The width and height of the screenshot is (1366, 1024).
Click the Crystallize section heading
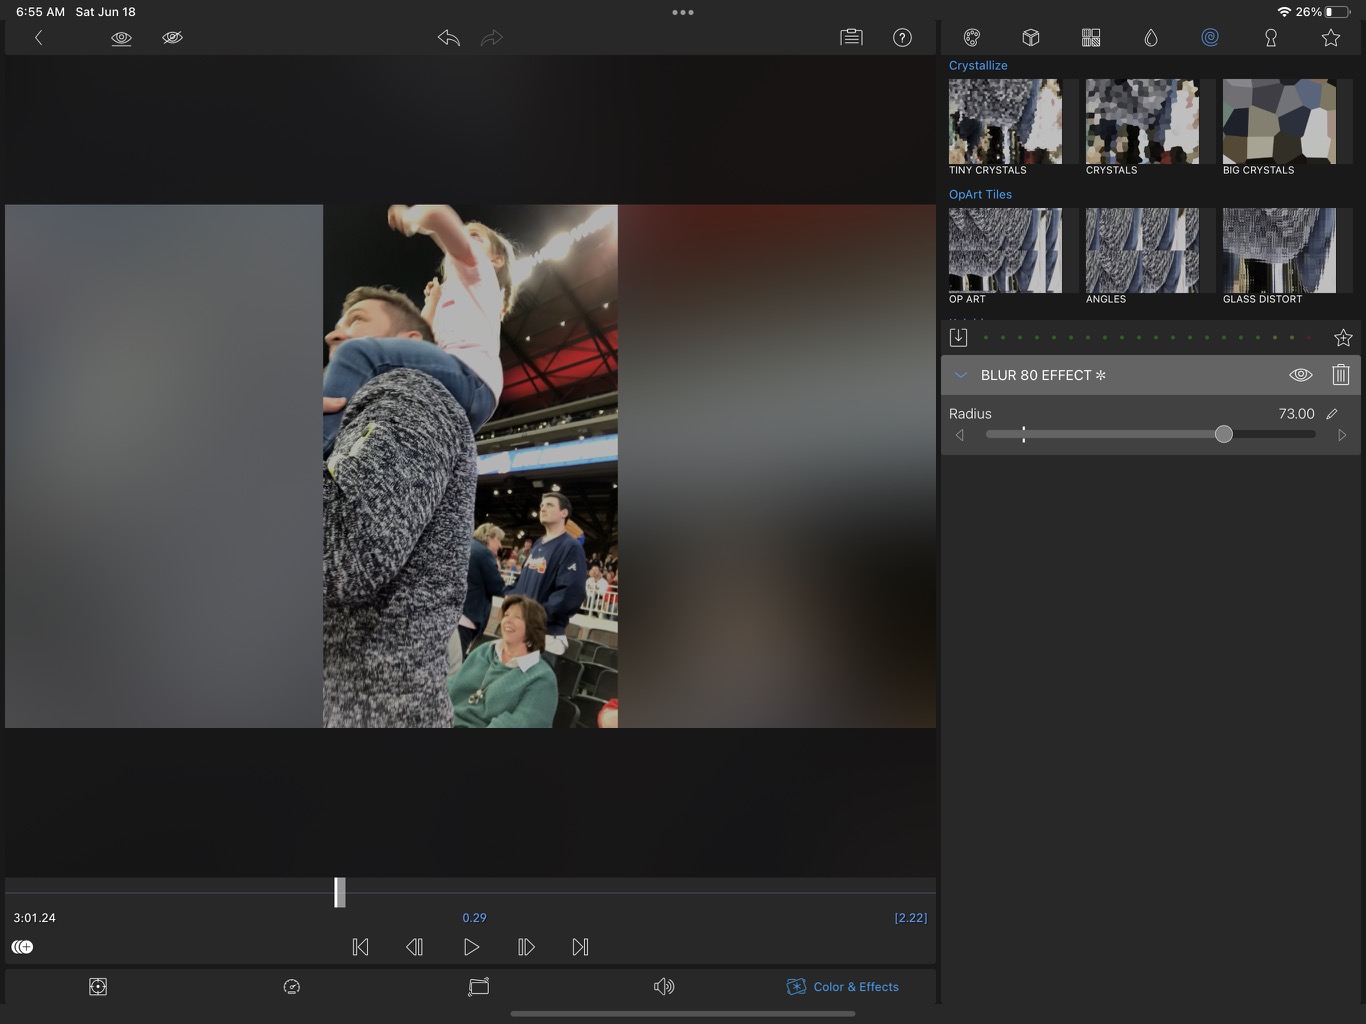[977, 65]
